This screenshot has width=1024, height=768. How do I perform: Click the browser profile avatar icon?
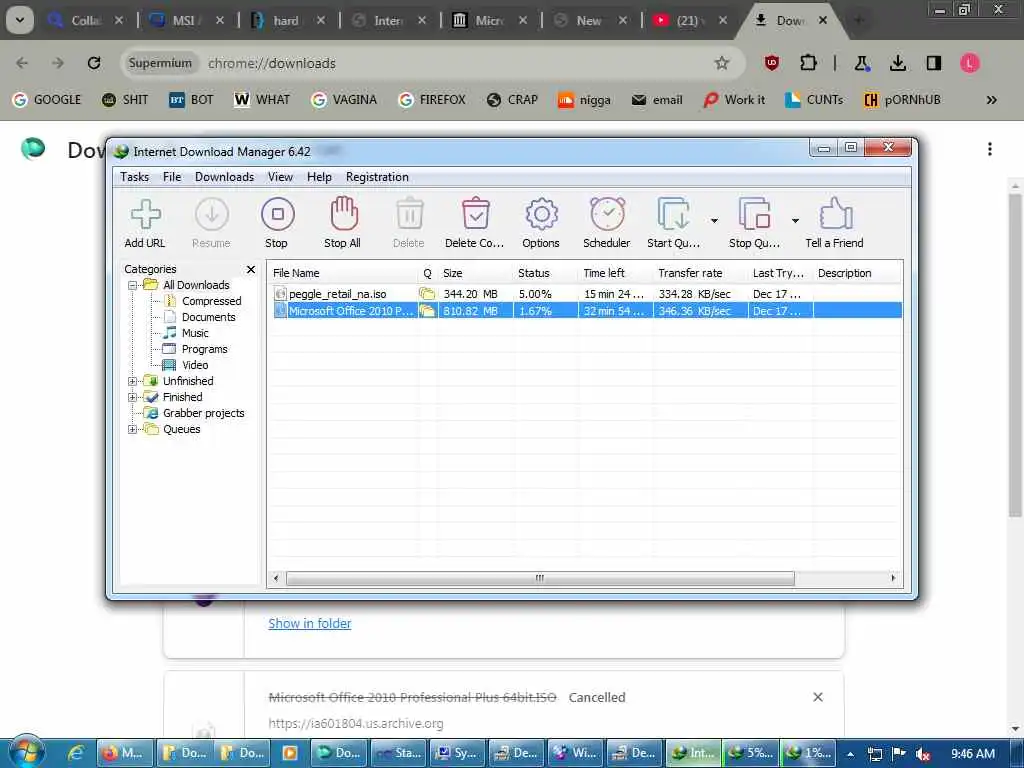pyautogui.click(x=970, y=63)
